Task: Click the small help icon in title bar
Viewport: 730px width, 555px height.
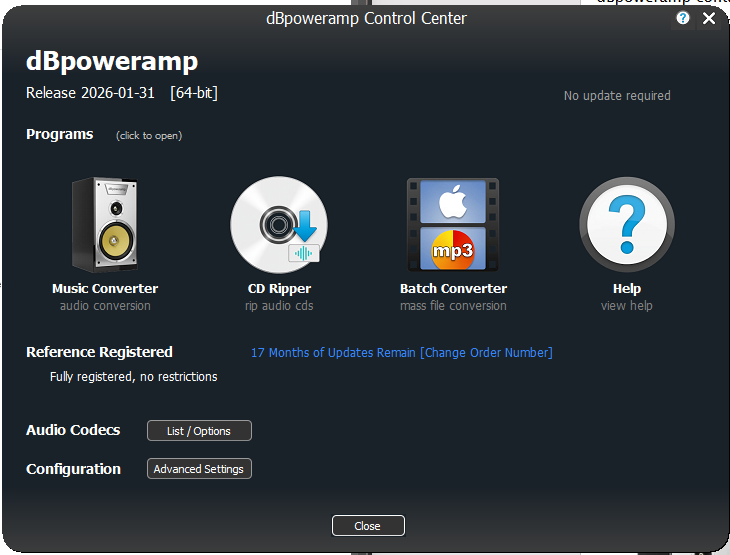Action: [x=683, y=18]
